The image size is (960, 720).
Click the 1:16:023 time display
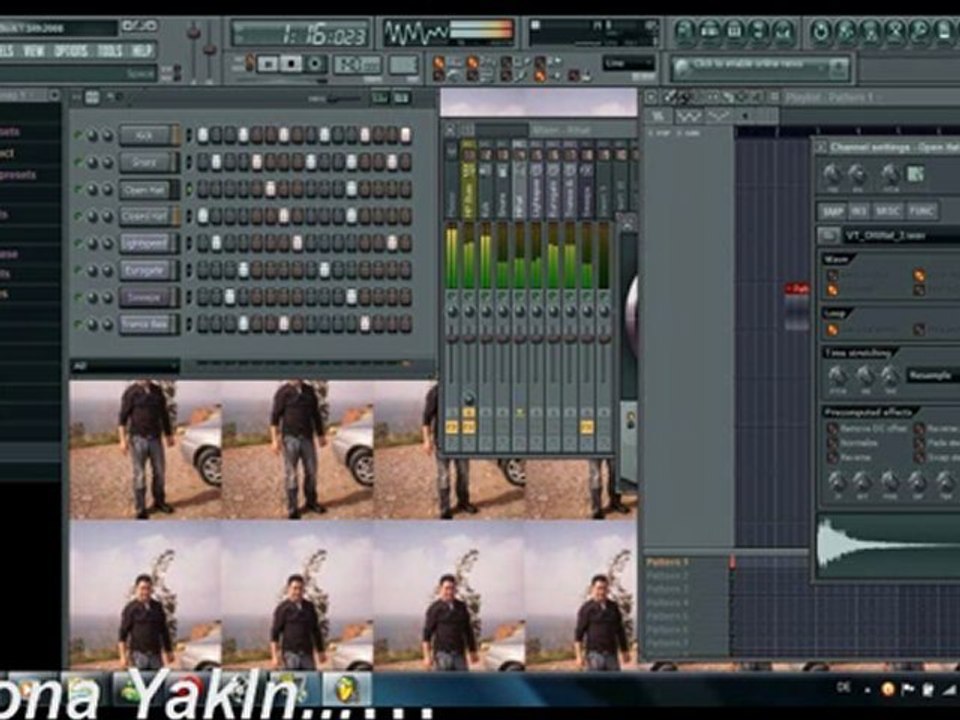[x=301, y=34]
